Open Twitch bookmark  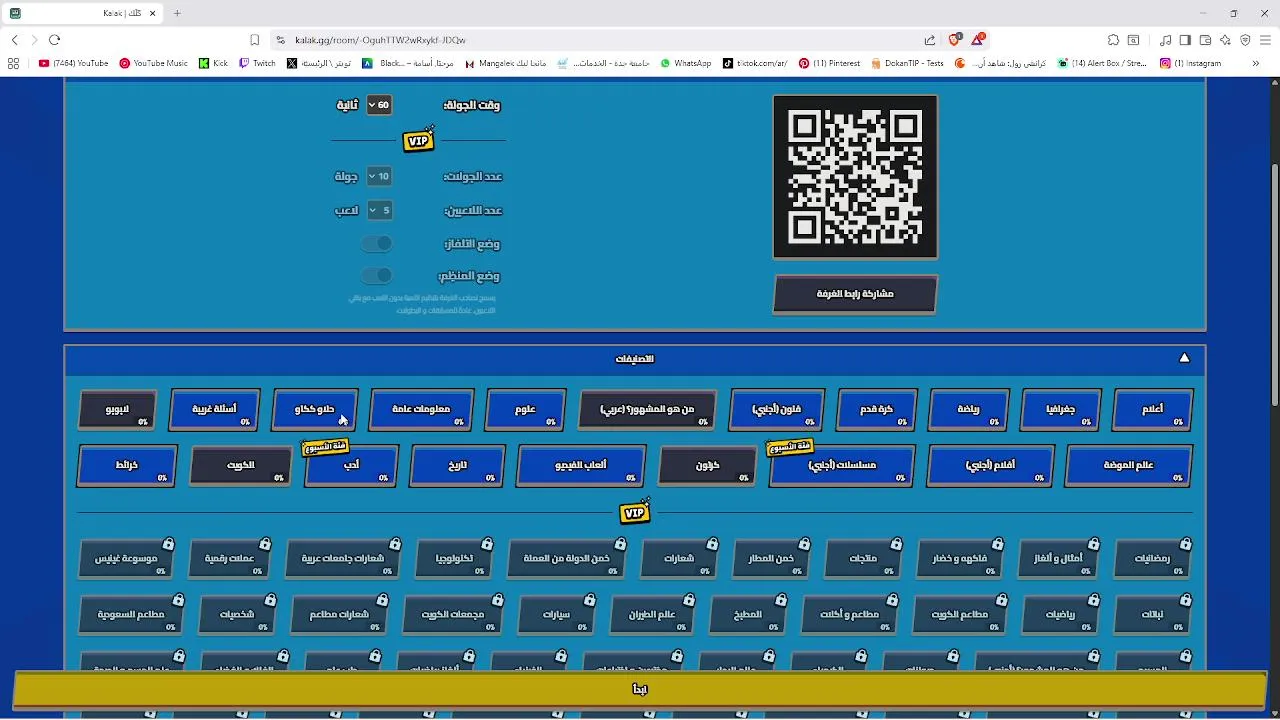click(x=257, y=63)
